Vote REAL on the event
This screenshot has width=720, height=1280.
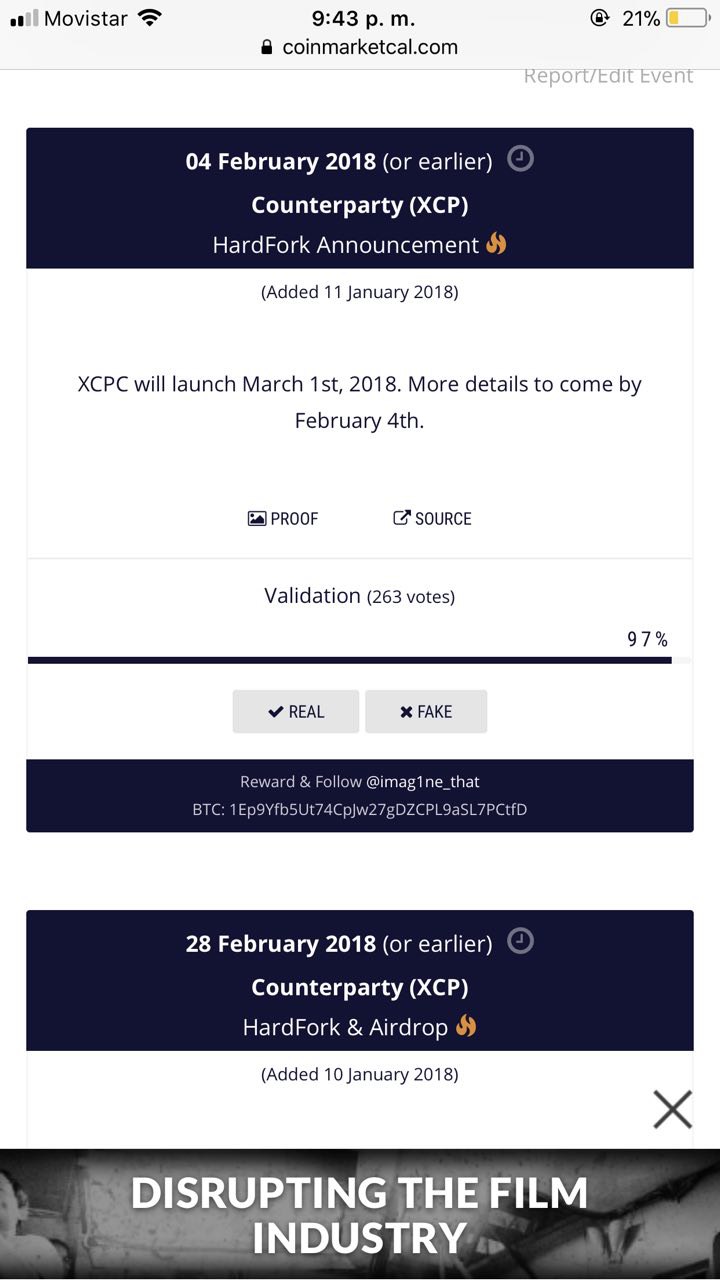pos(296,712)
